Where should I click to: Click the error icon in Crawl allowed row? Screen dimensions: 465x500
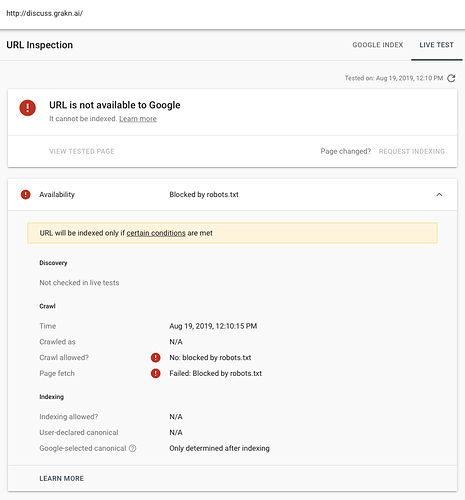[155, 358]
